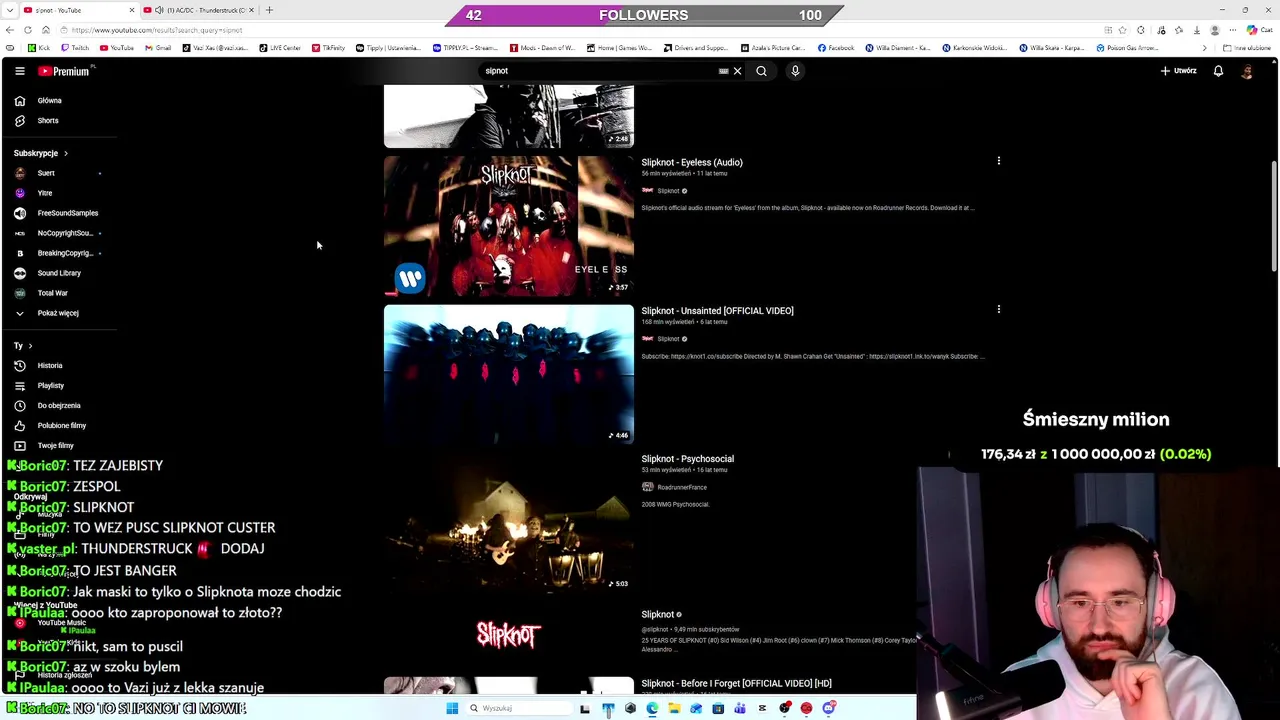
Task: Open the Slipknot Eyeless video thumbnail
Action: click(x=508, y=226)
